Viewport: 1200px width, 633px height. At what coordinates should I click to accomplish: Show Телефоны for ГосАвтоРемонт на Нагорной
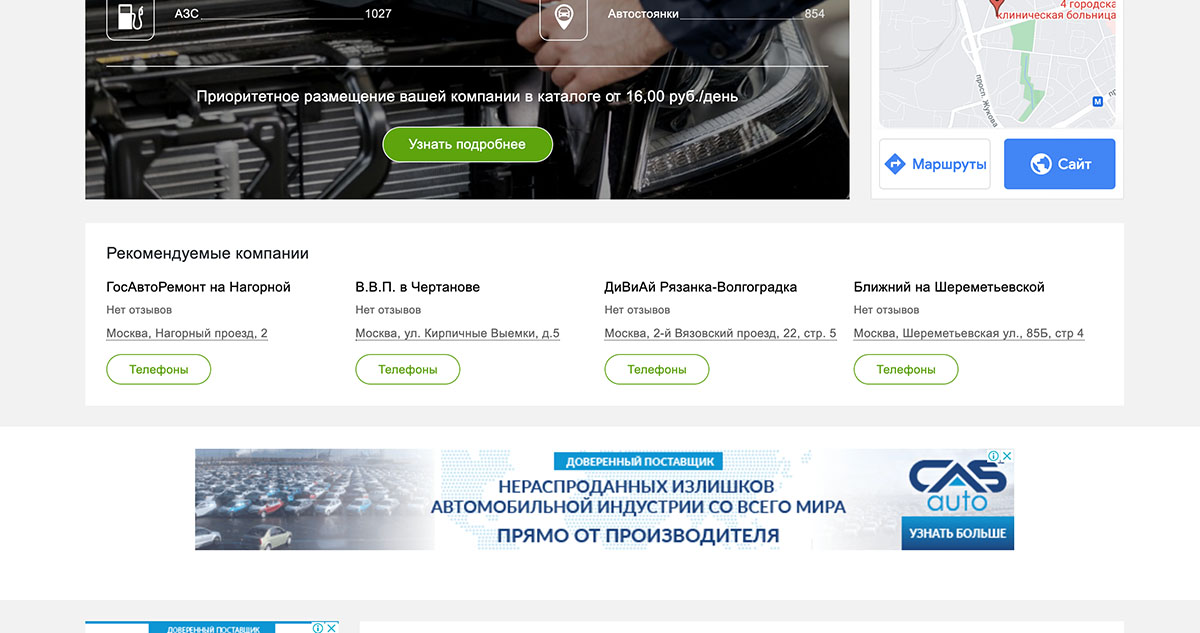159,369
